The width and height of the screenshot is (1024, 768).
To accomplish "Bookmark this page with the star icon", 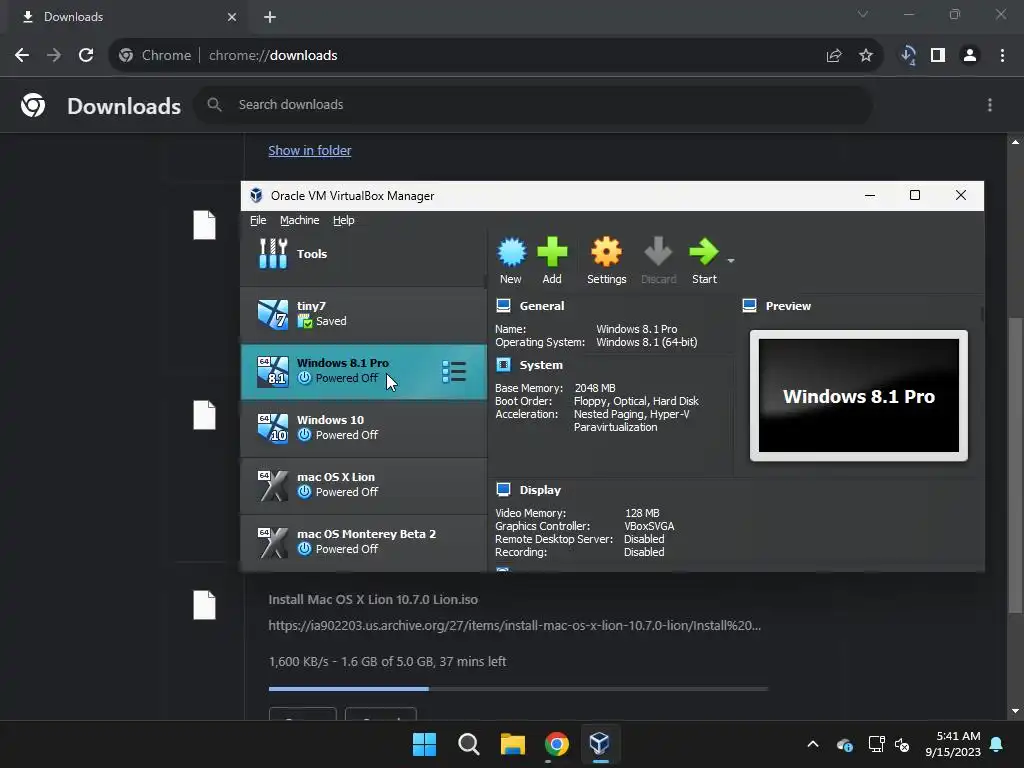I will tap(866, 56).
